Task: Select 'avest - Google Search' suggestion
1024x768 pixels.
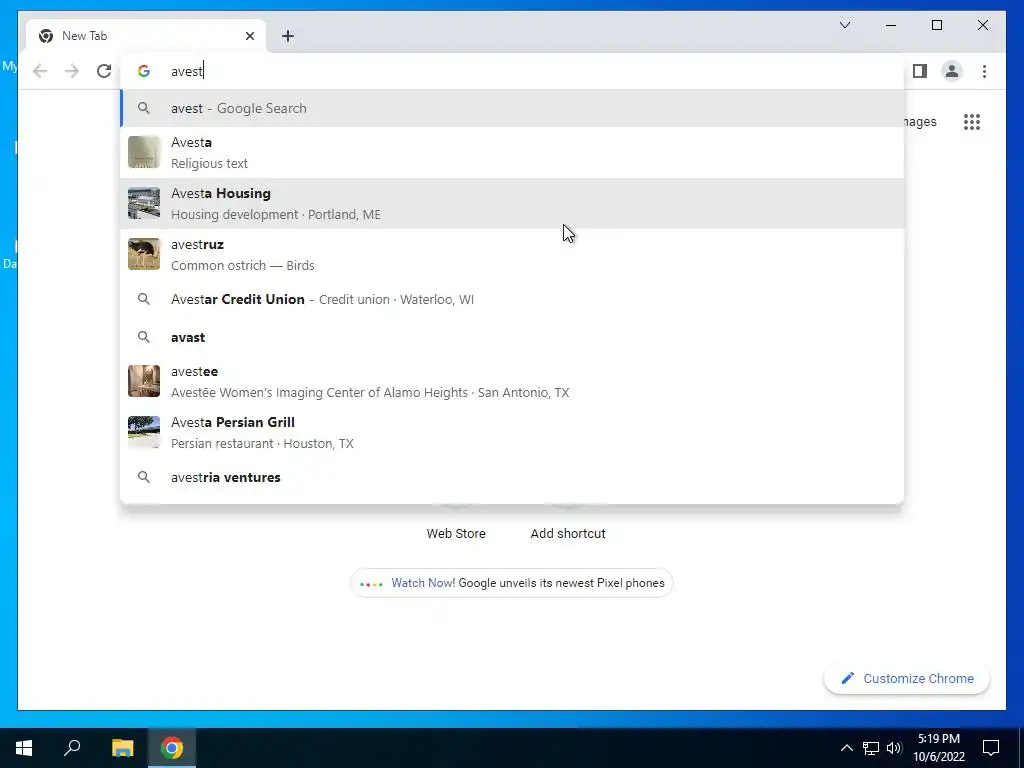Action: pyautogui.click(x=513, y=108)
